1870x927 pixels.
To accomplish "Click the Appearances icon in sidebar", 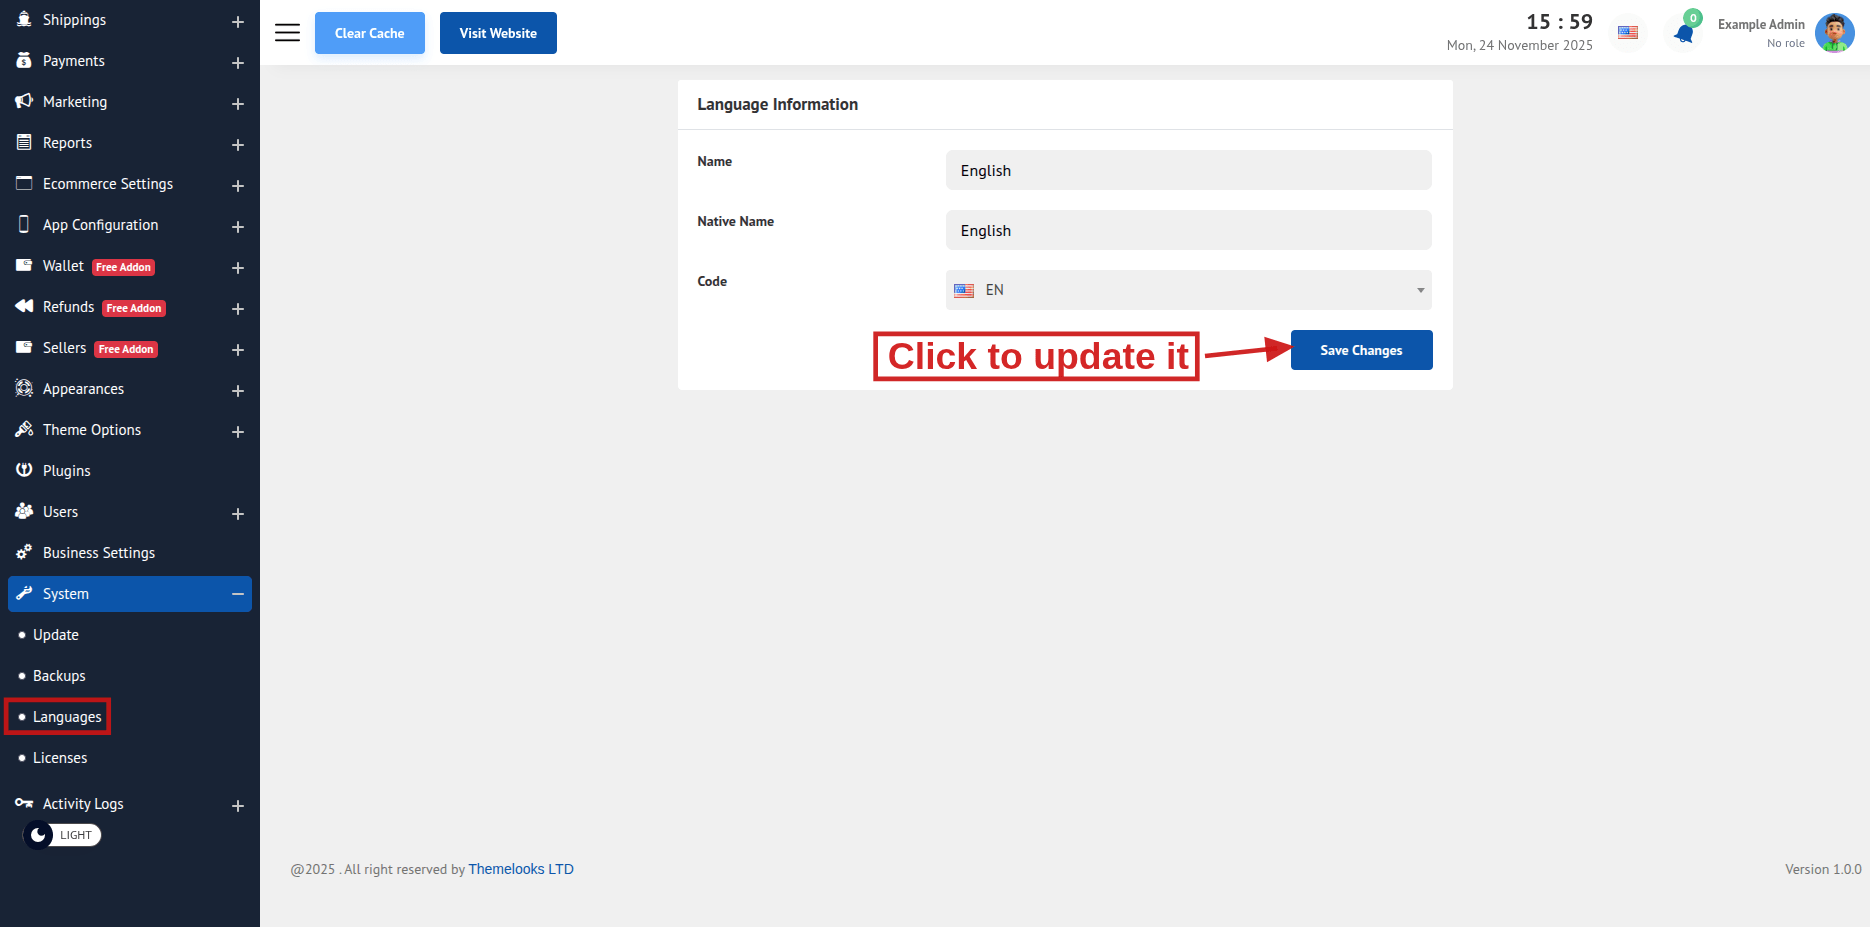I will point(24,388).
